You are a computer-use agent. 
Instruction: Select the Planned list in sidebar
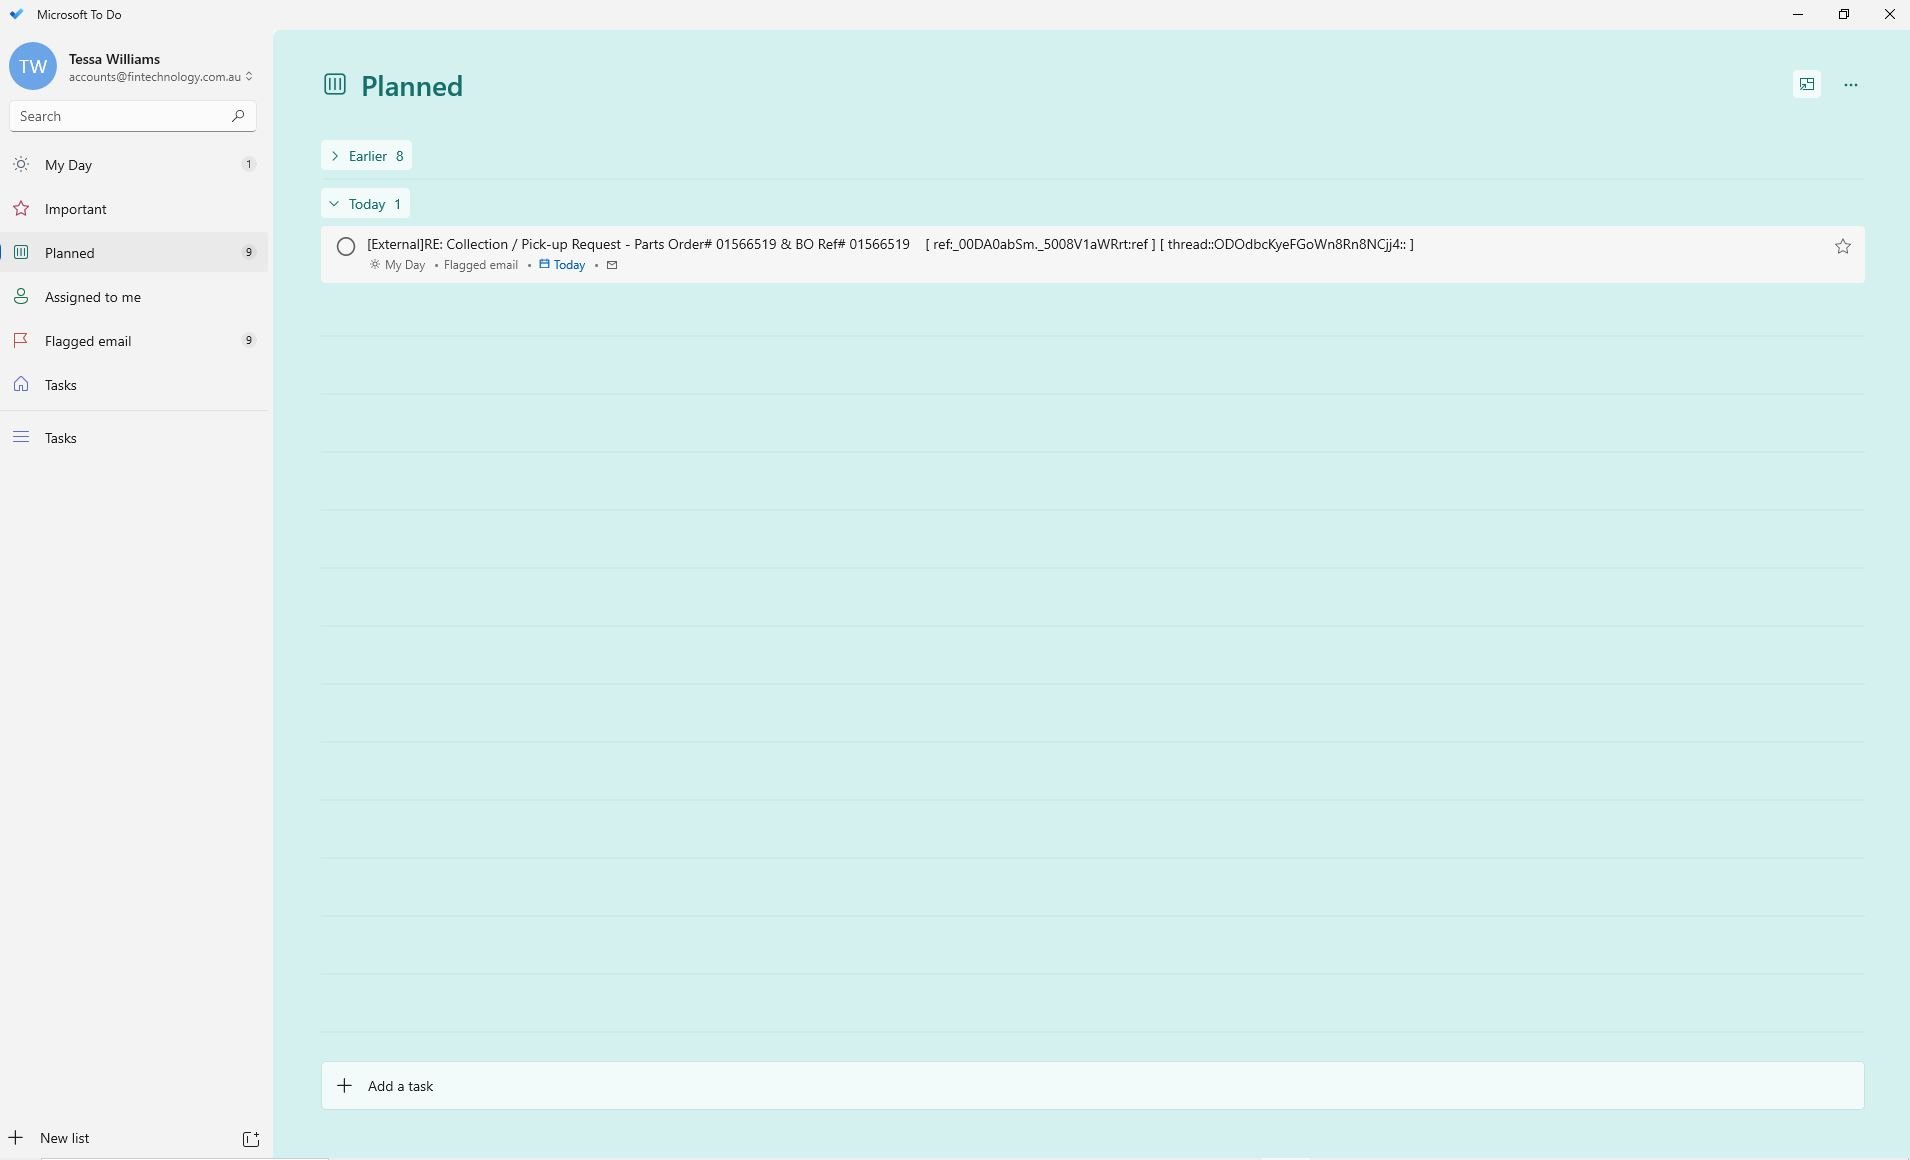click(x=134, y=253)
